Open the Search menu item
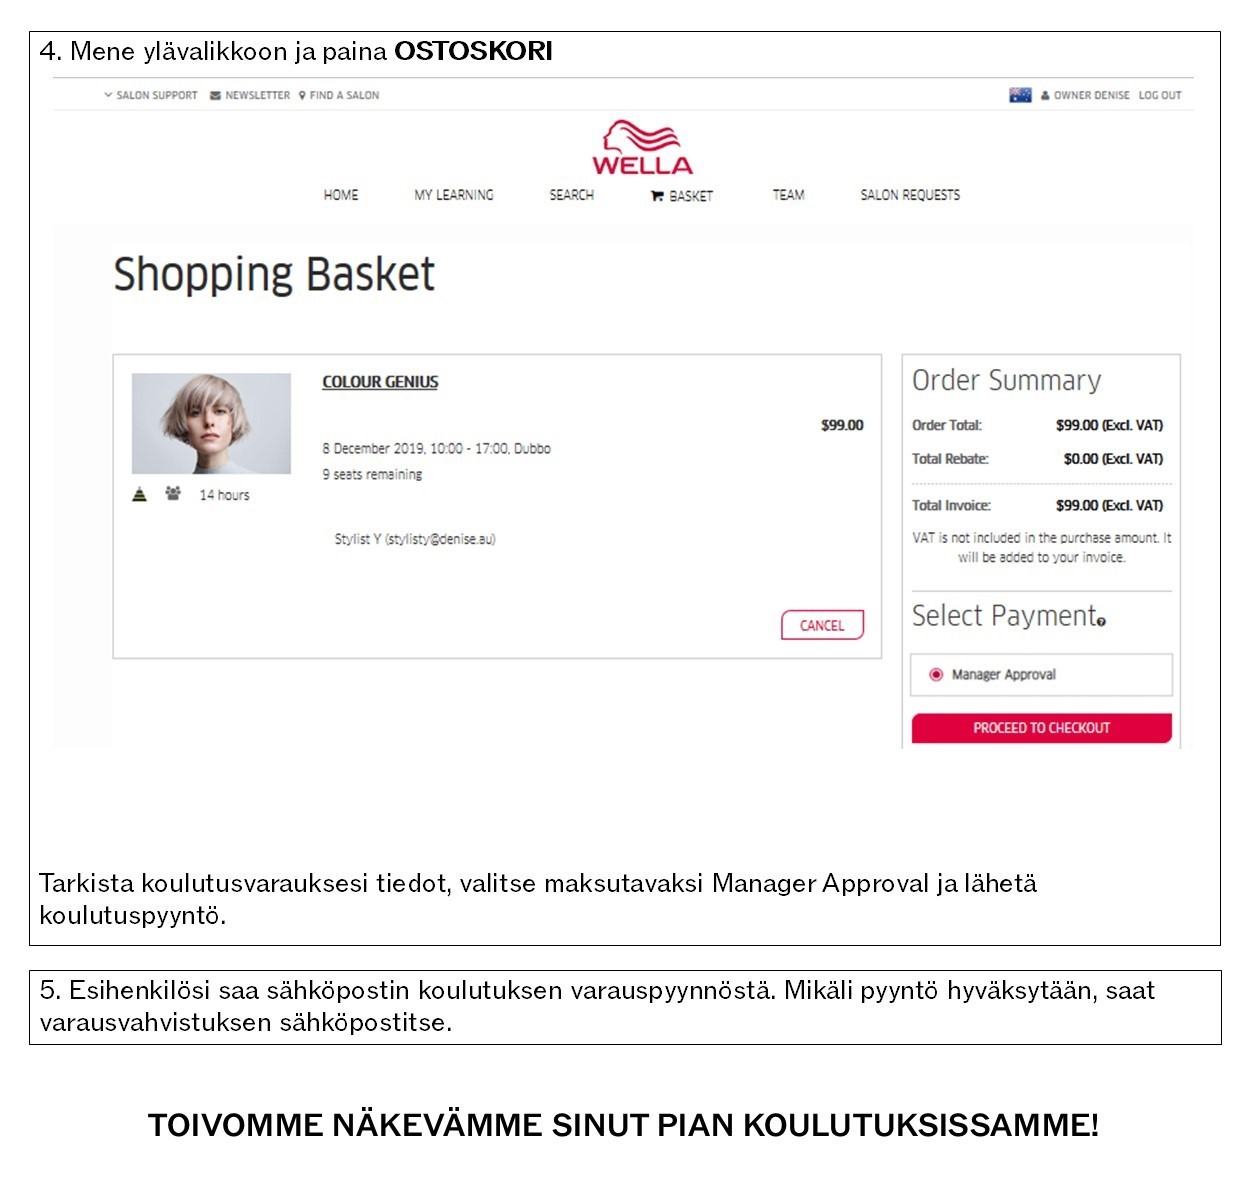This screenshot has height=1193, width=1247. (x=572, y=195)
